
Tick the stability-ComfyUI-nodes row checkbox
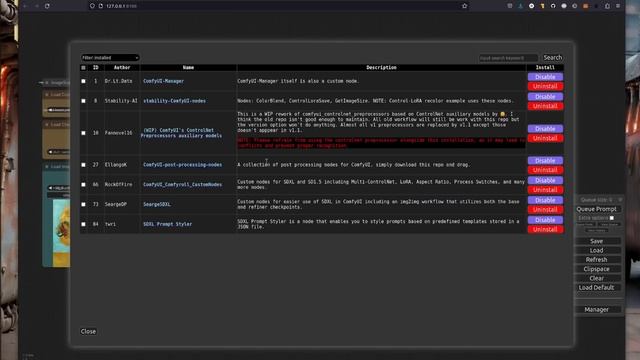pos(83,101)
